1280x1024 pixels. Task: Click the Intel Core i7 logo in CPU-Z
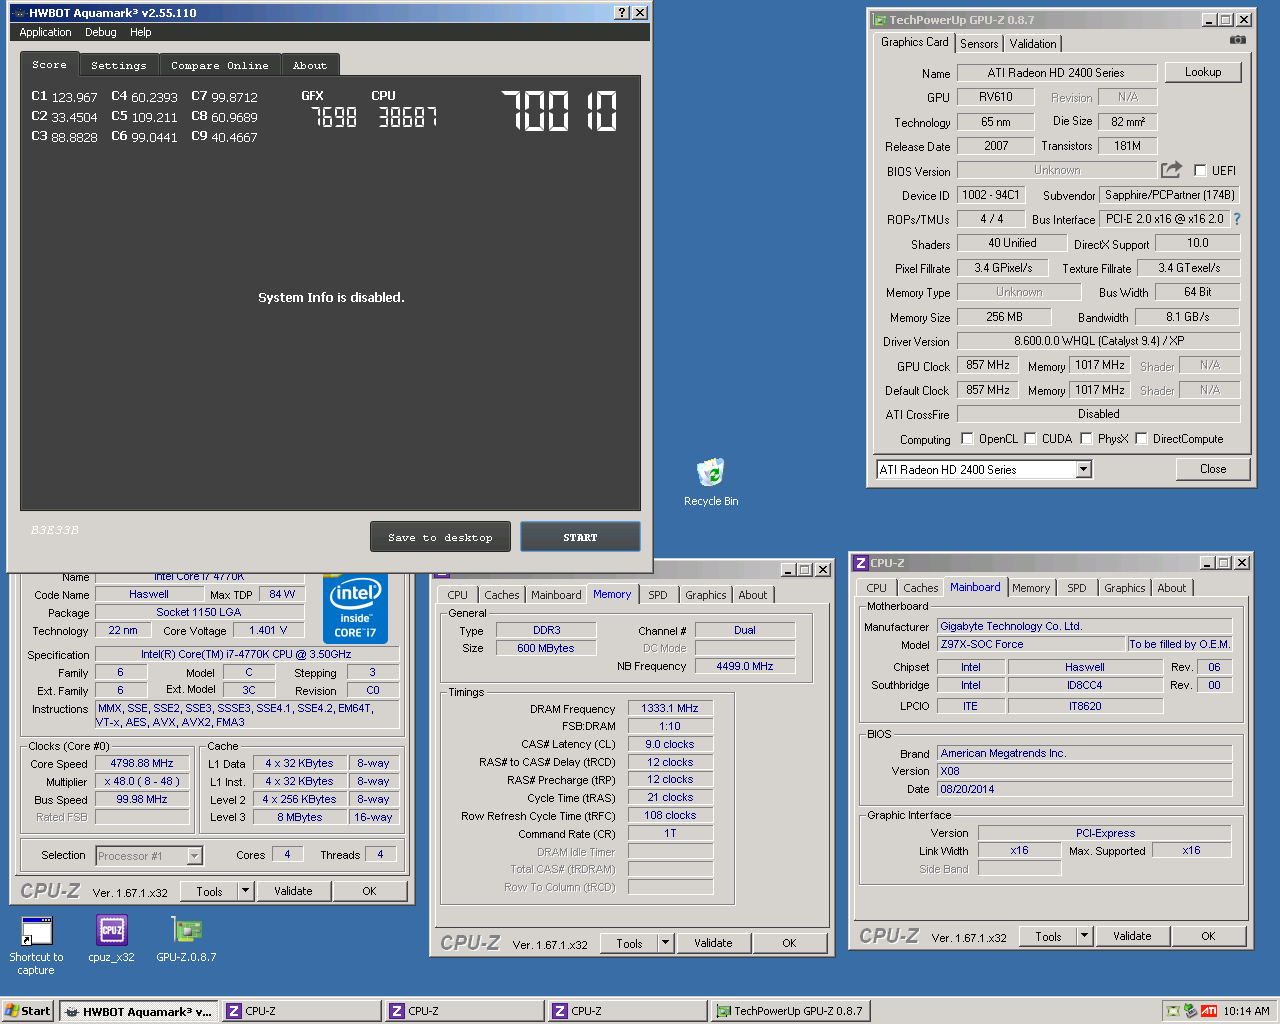coord(355,609)
